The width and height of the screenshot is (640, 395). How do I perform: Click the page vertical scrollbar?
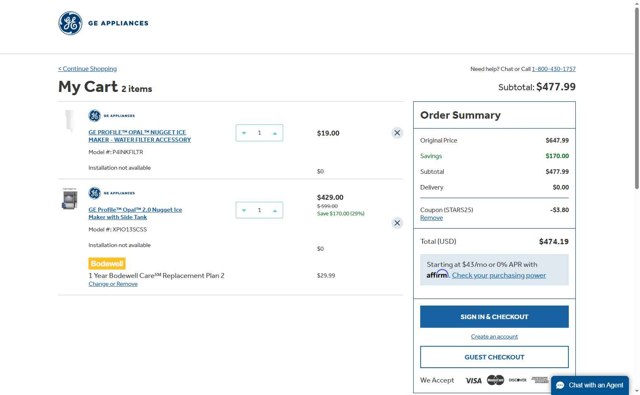pyautogui.click(x=637, y=98)
